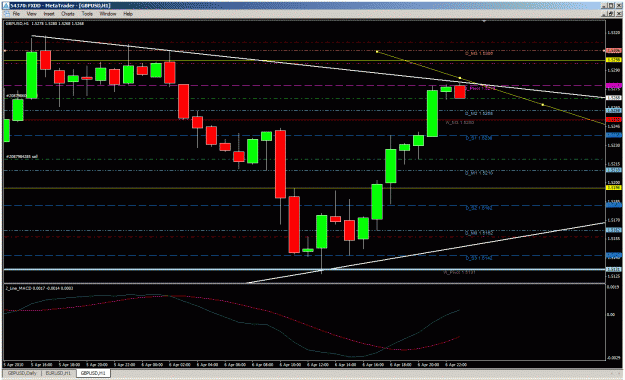The width and height of the screenshot is (625, 380).
Task: Click the yellow price tag near 1.5298
Action: tap(613, 59)
